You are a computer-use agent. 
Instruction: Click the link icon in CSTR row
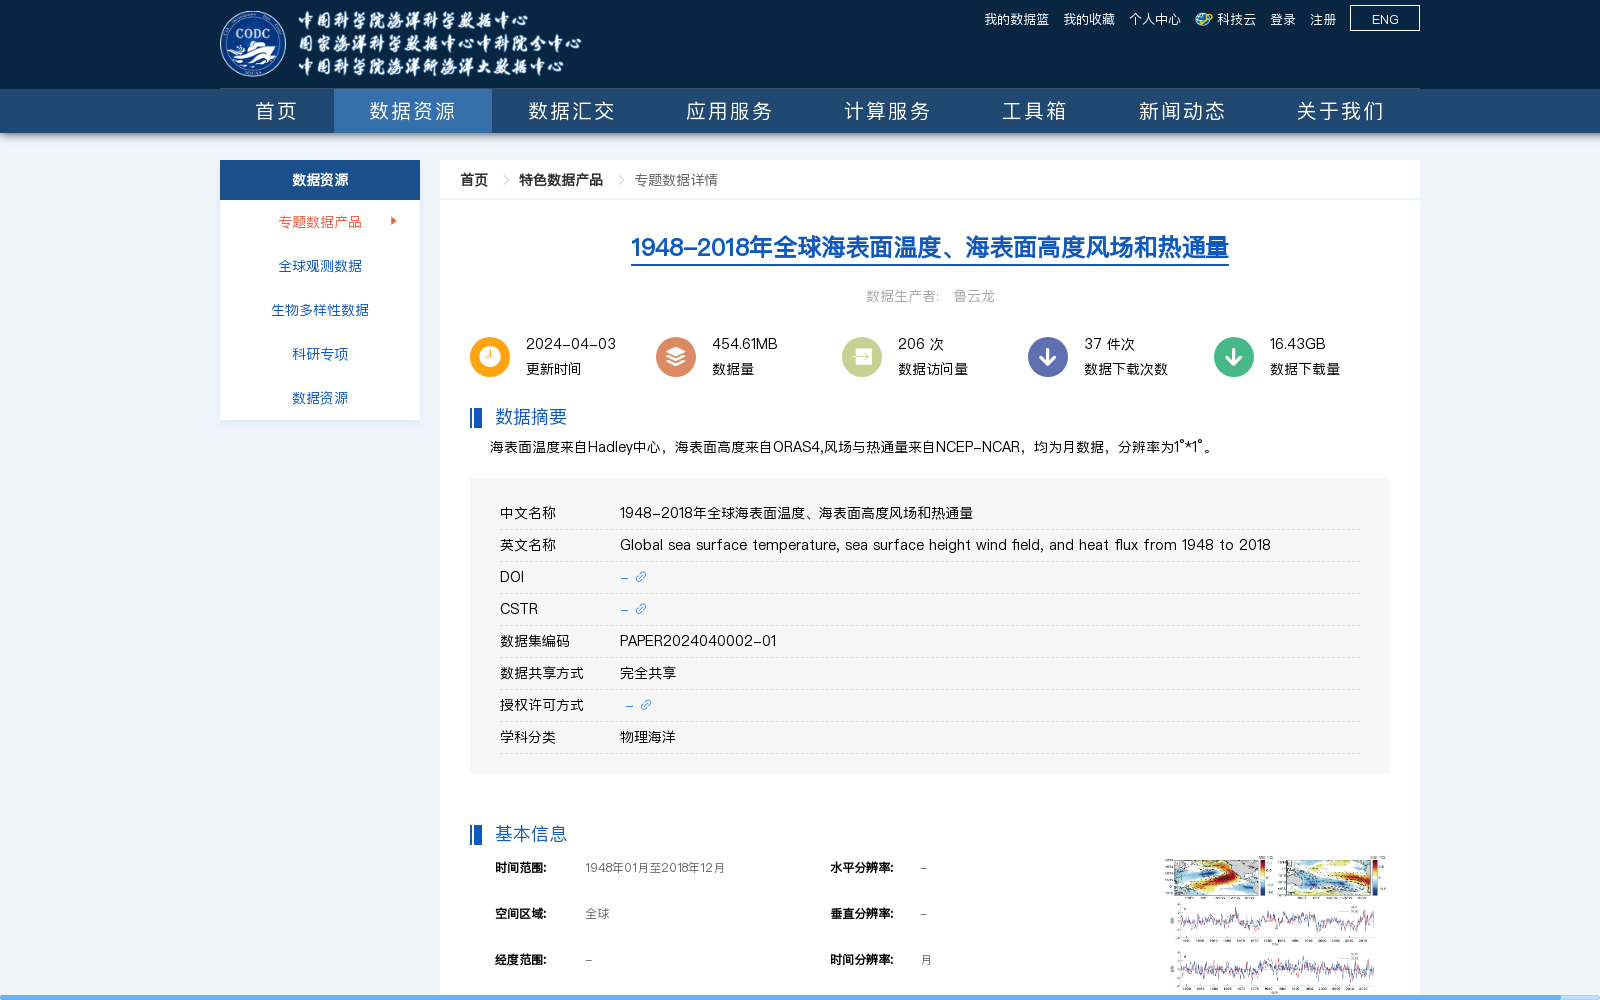[641, 609]
